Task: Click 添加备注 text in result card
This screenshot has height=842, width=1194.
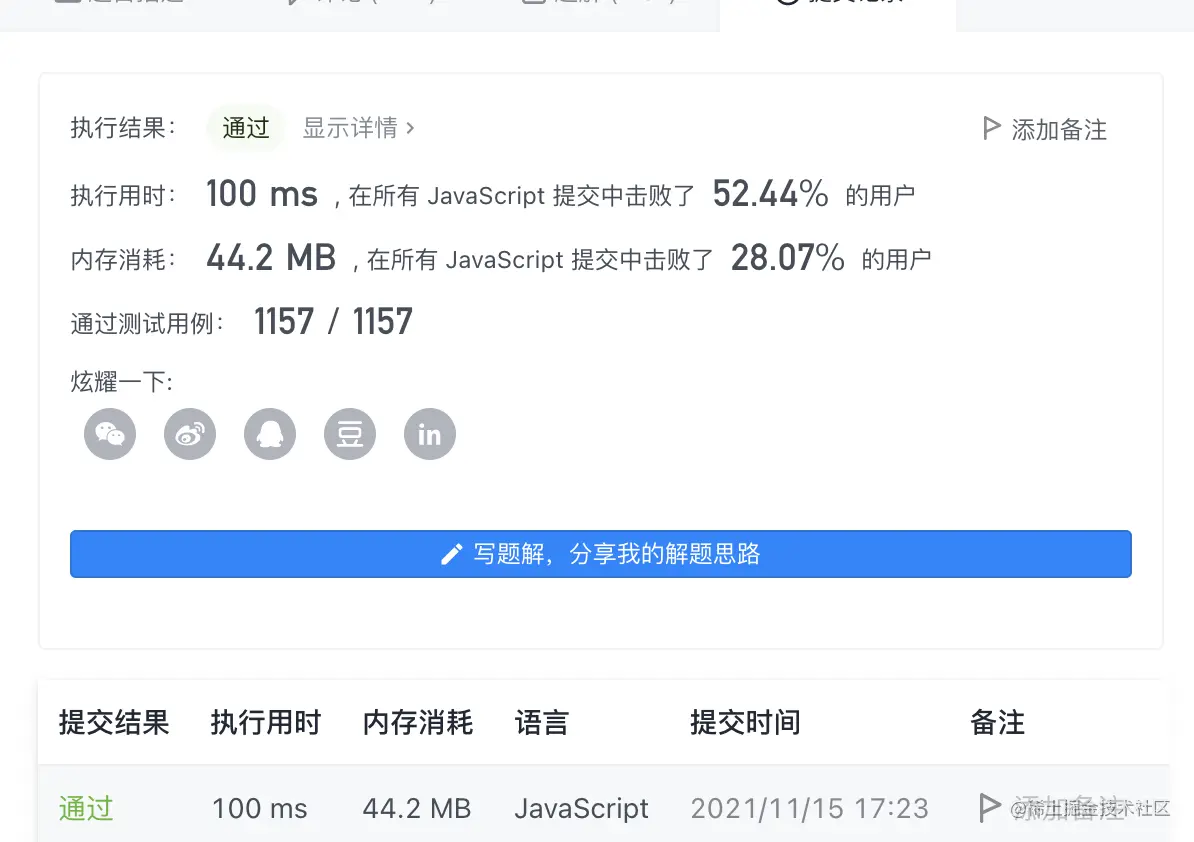Action: coord(1058,129)
